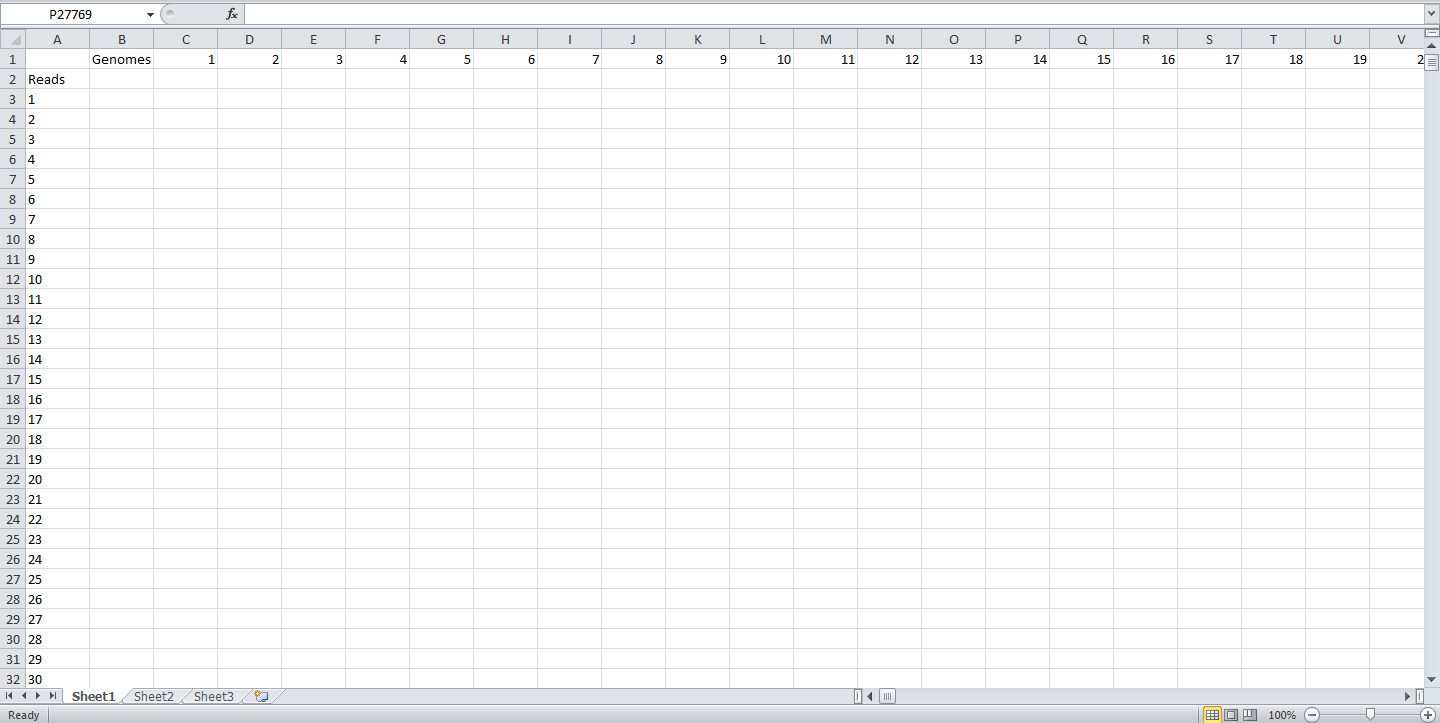Expand the formula bar
Screen dimensions: 1440x723
click(1431, 14)
